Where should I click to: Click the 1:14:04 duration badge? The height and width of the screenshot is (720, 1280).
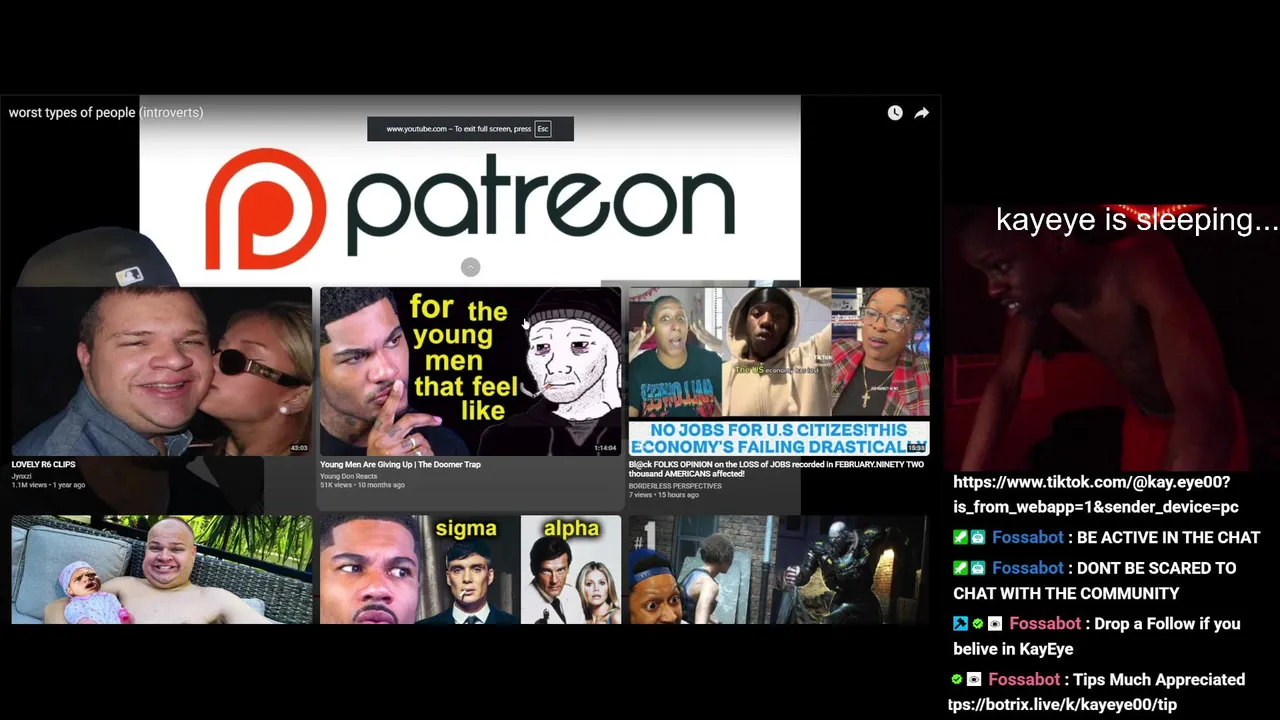(x=606, y=448)
